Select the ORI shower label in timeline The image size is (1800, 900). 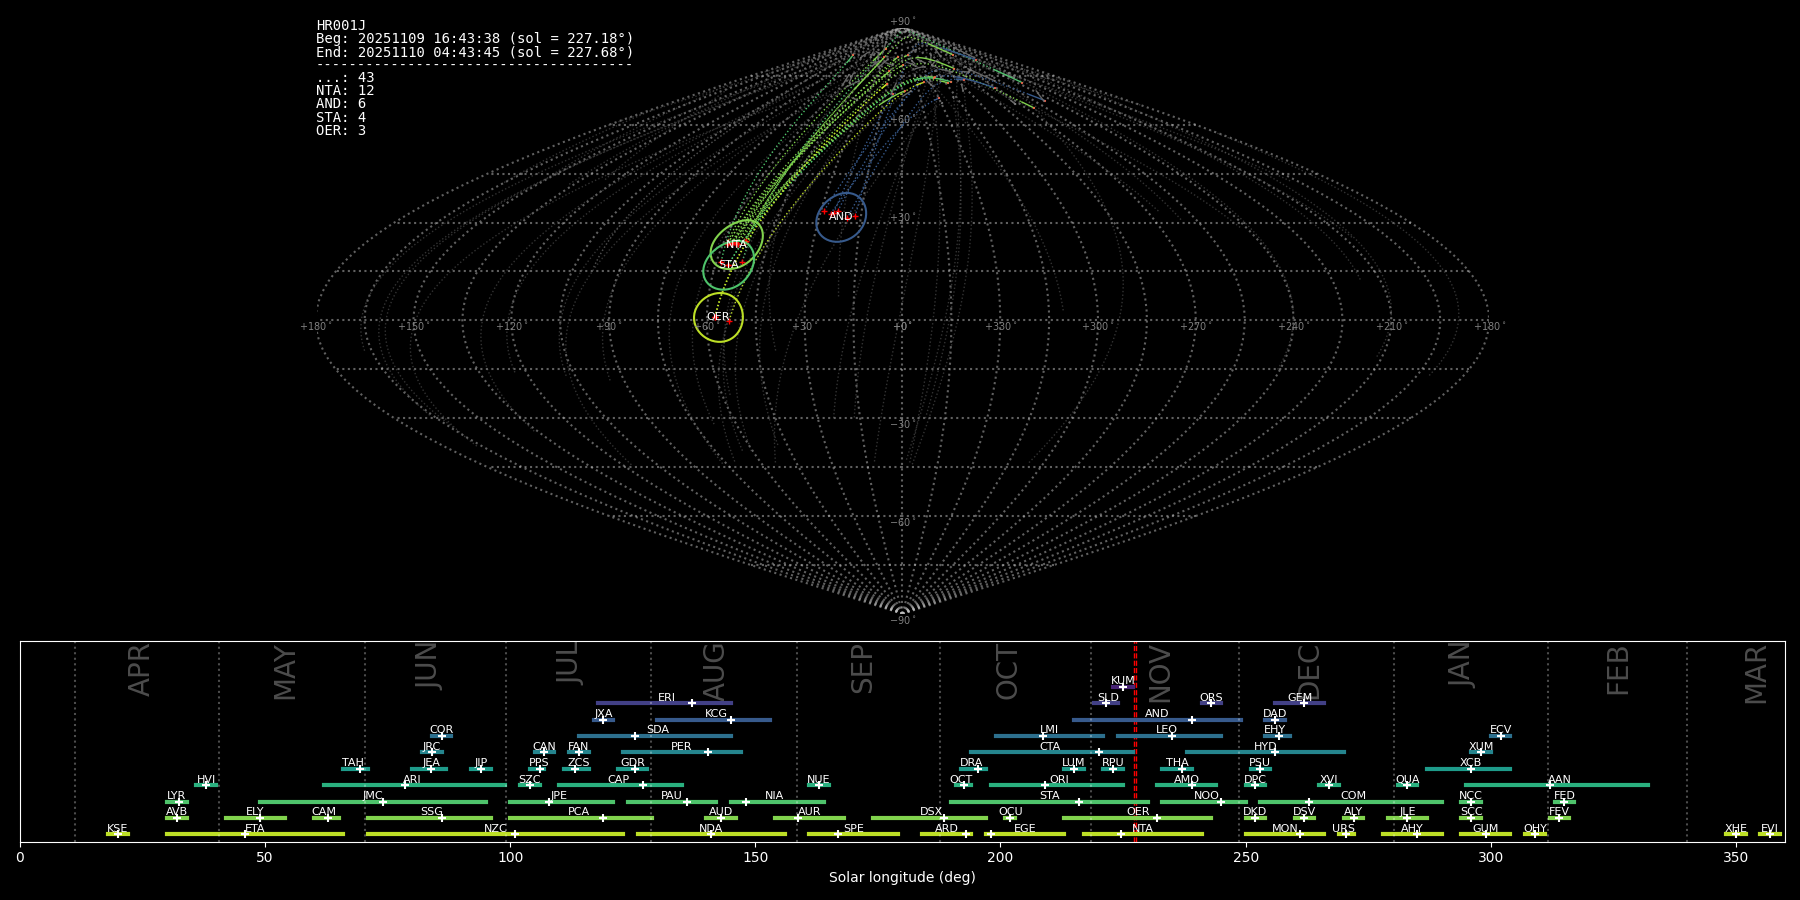click(1059, 780)
